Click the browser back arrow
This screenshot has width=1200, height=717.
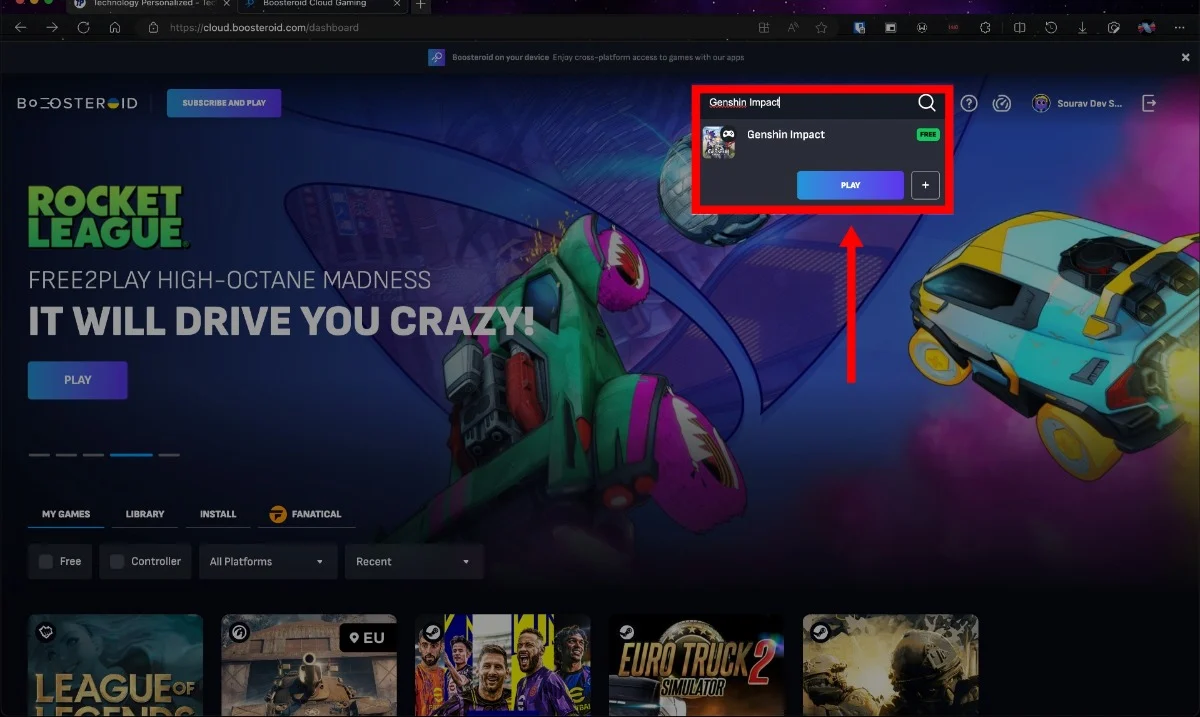[21, 28]
